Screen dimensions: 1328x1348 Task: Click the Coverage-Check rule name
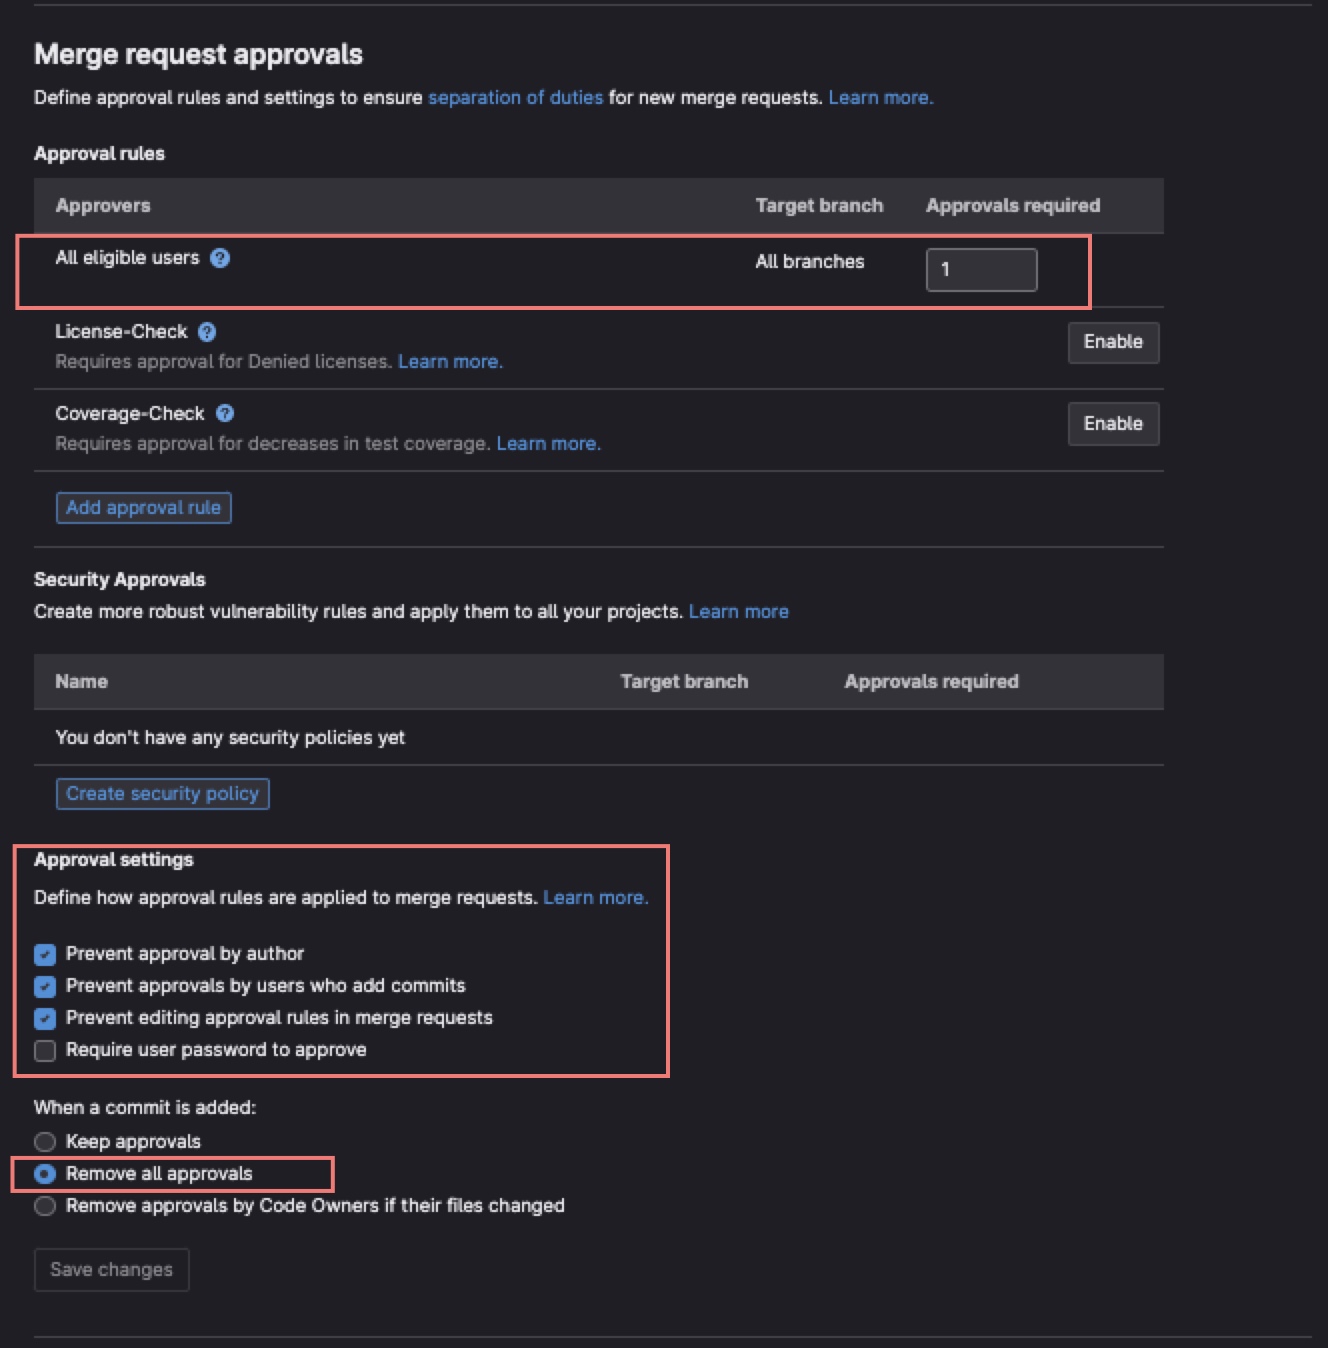[129, 414]
